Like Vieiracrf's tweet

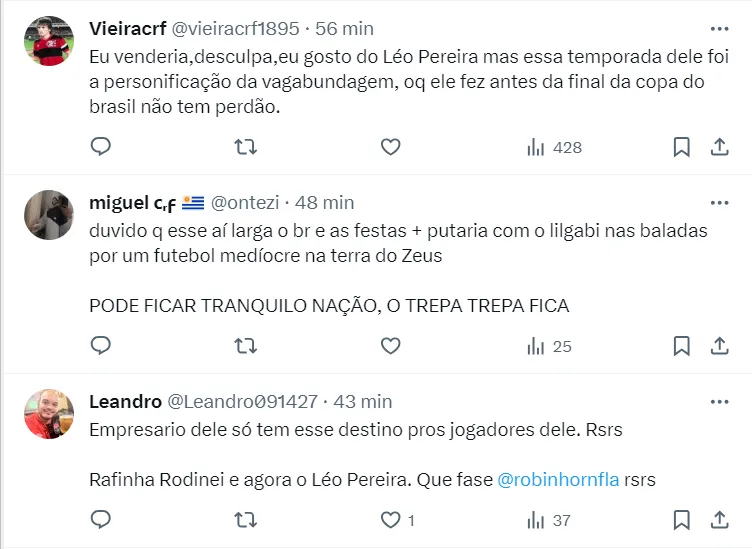coord(390,147)
